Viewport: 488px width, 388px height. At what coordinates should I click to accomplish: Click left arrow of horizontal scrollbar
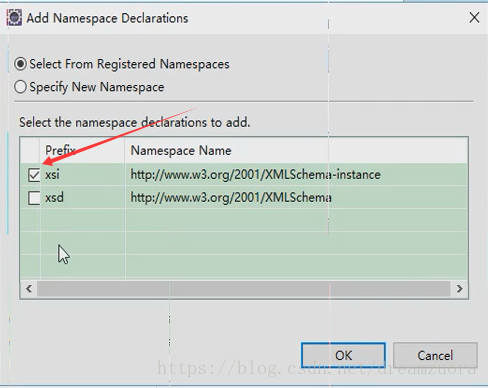29,288
